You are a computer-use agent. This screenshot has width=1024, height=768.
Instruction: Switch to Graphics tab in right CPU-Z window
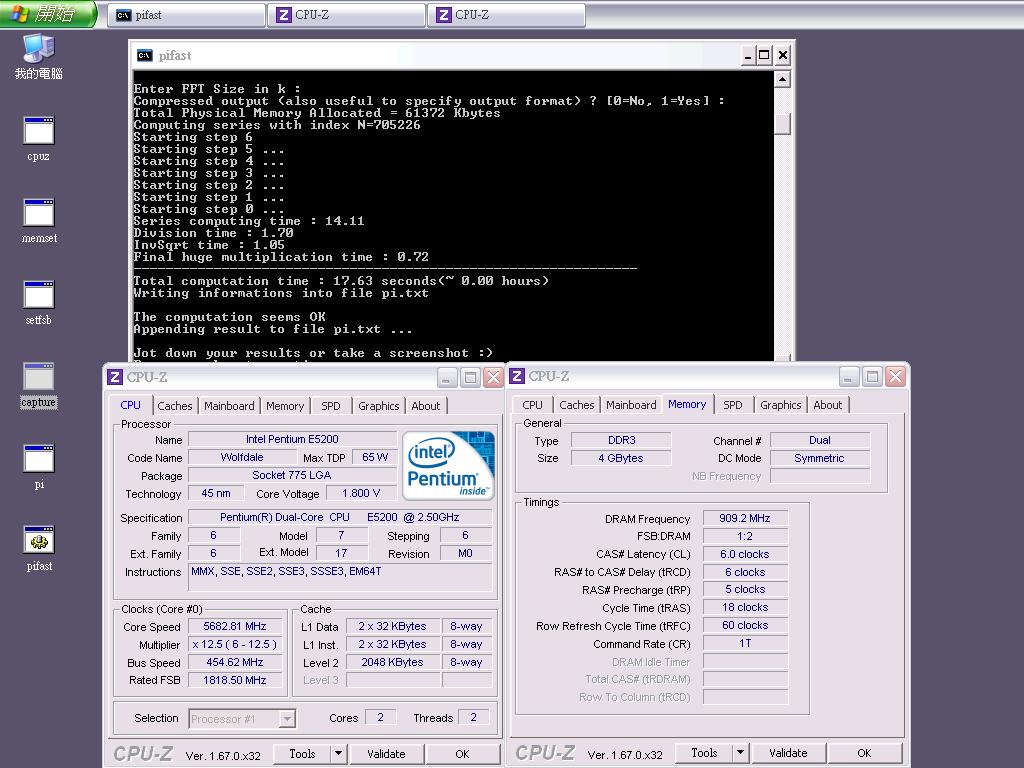click(780, 405)
